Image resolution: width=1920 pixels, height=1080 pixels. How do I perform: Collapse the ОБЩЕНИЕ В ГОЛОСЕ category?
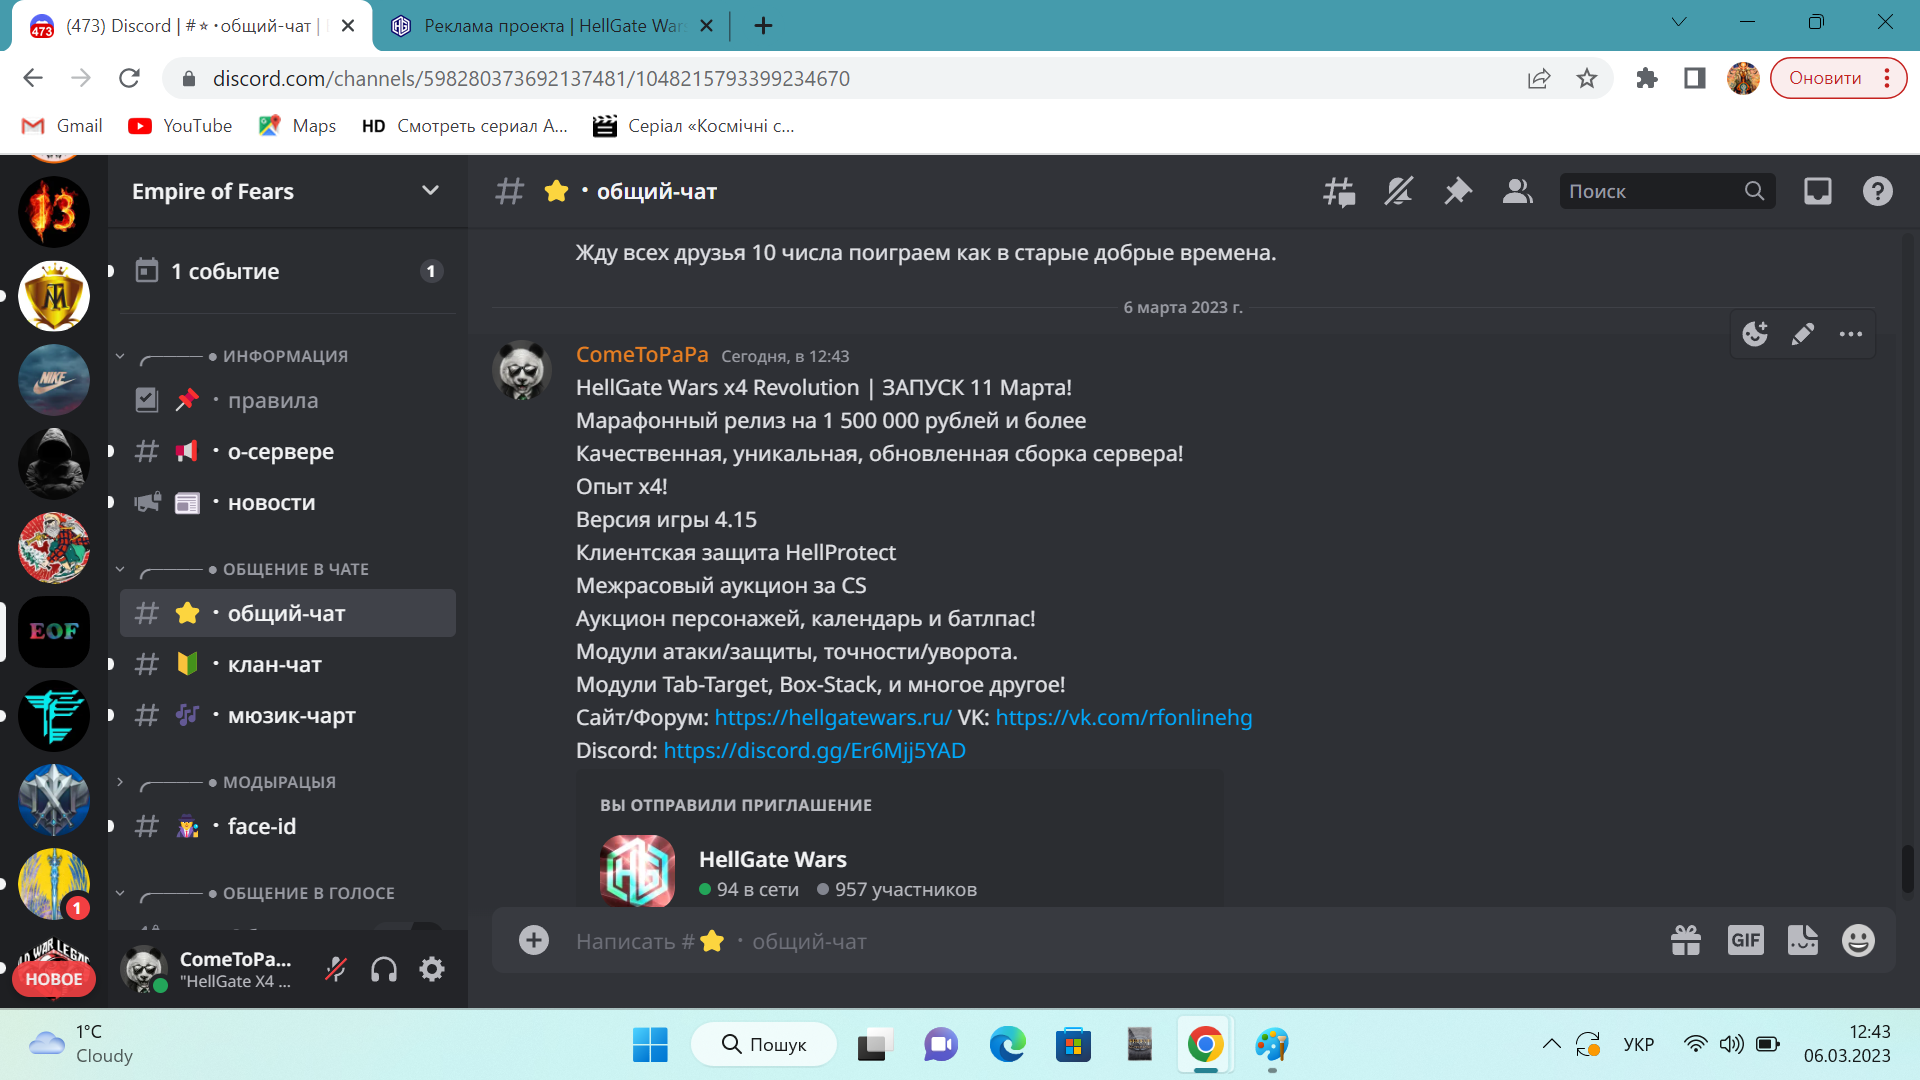click(255, 893)
